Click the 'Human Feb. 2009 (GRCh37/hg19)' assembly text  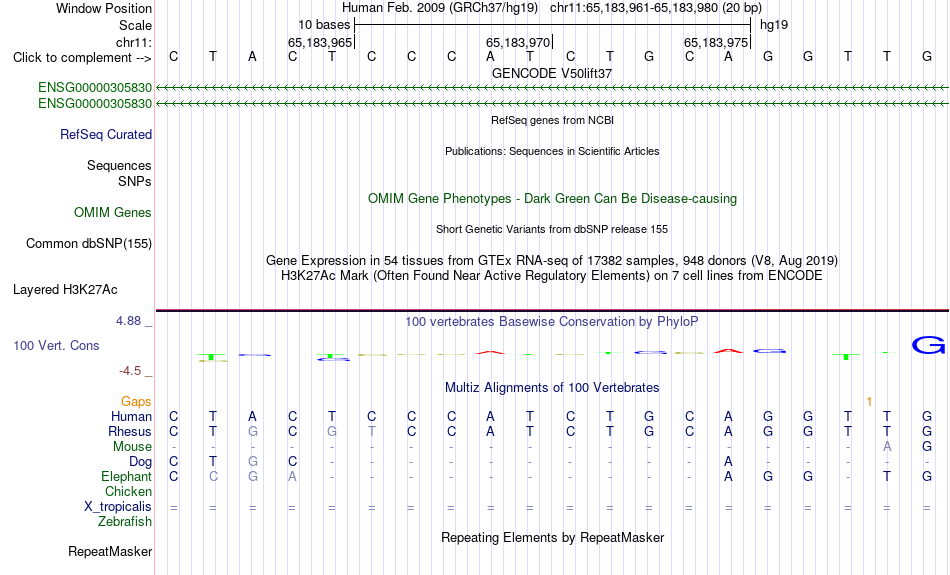[440, 8]
